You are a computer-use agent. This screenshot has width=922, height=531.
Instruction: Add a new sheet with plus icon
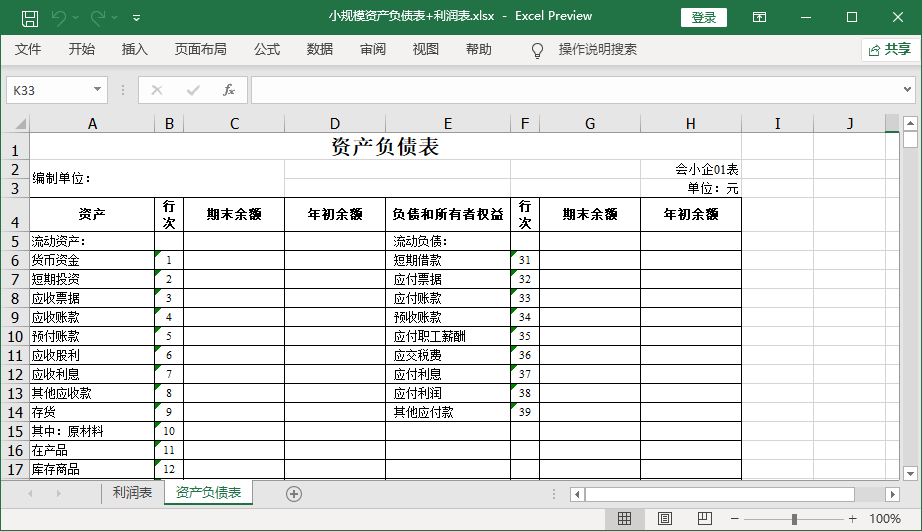pos(294,493)
